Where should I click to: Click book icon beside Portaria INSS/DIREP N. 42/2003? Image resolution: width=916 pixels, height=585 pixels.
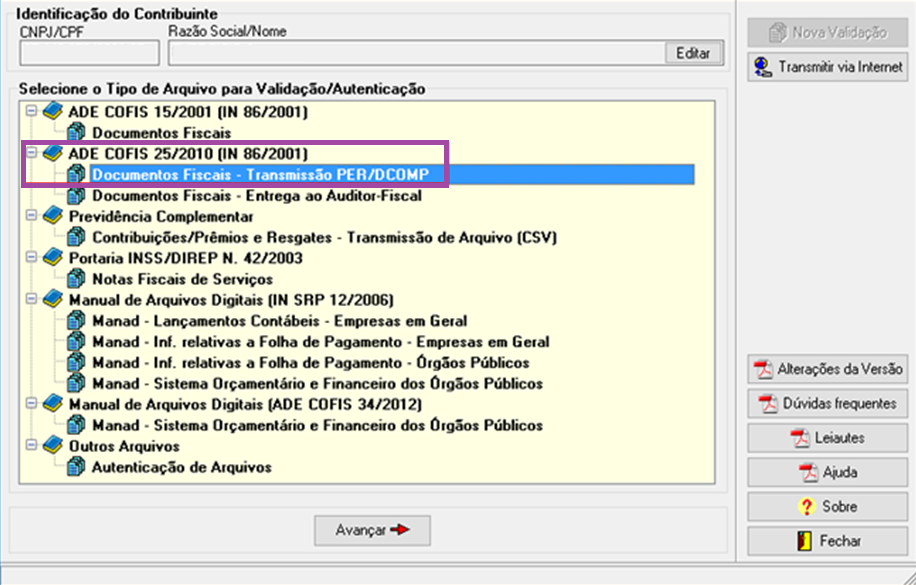[x=53, y=257]
